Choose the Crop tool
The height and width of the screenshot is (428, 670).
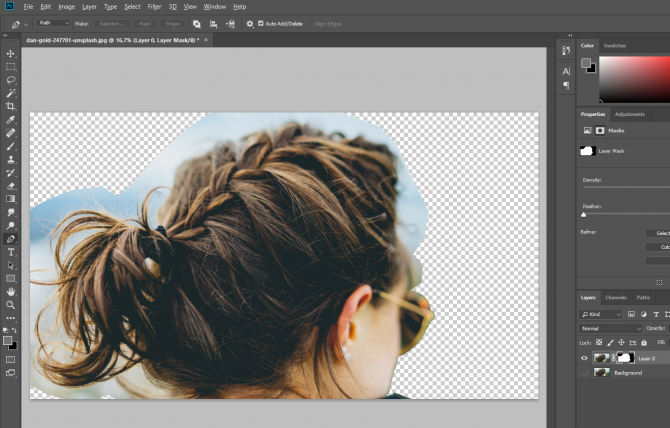point(11,106)
